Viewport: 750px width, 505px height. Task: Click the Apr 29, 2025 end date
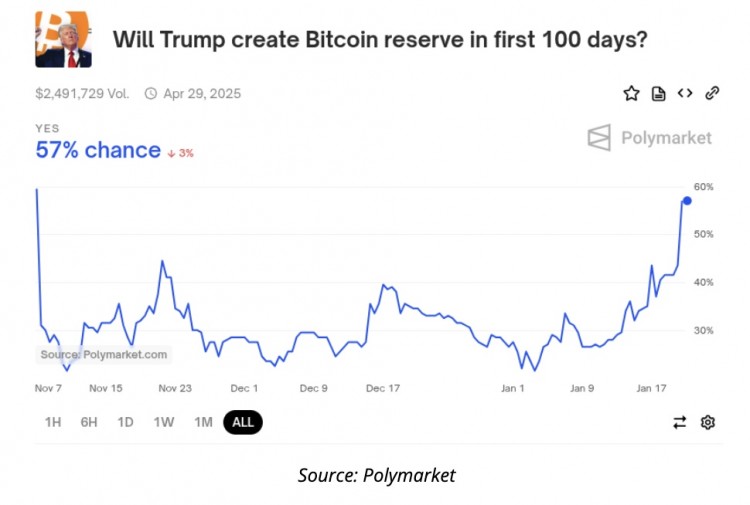pyautogui.click(x=202, y=94)
